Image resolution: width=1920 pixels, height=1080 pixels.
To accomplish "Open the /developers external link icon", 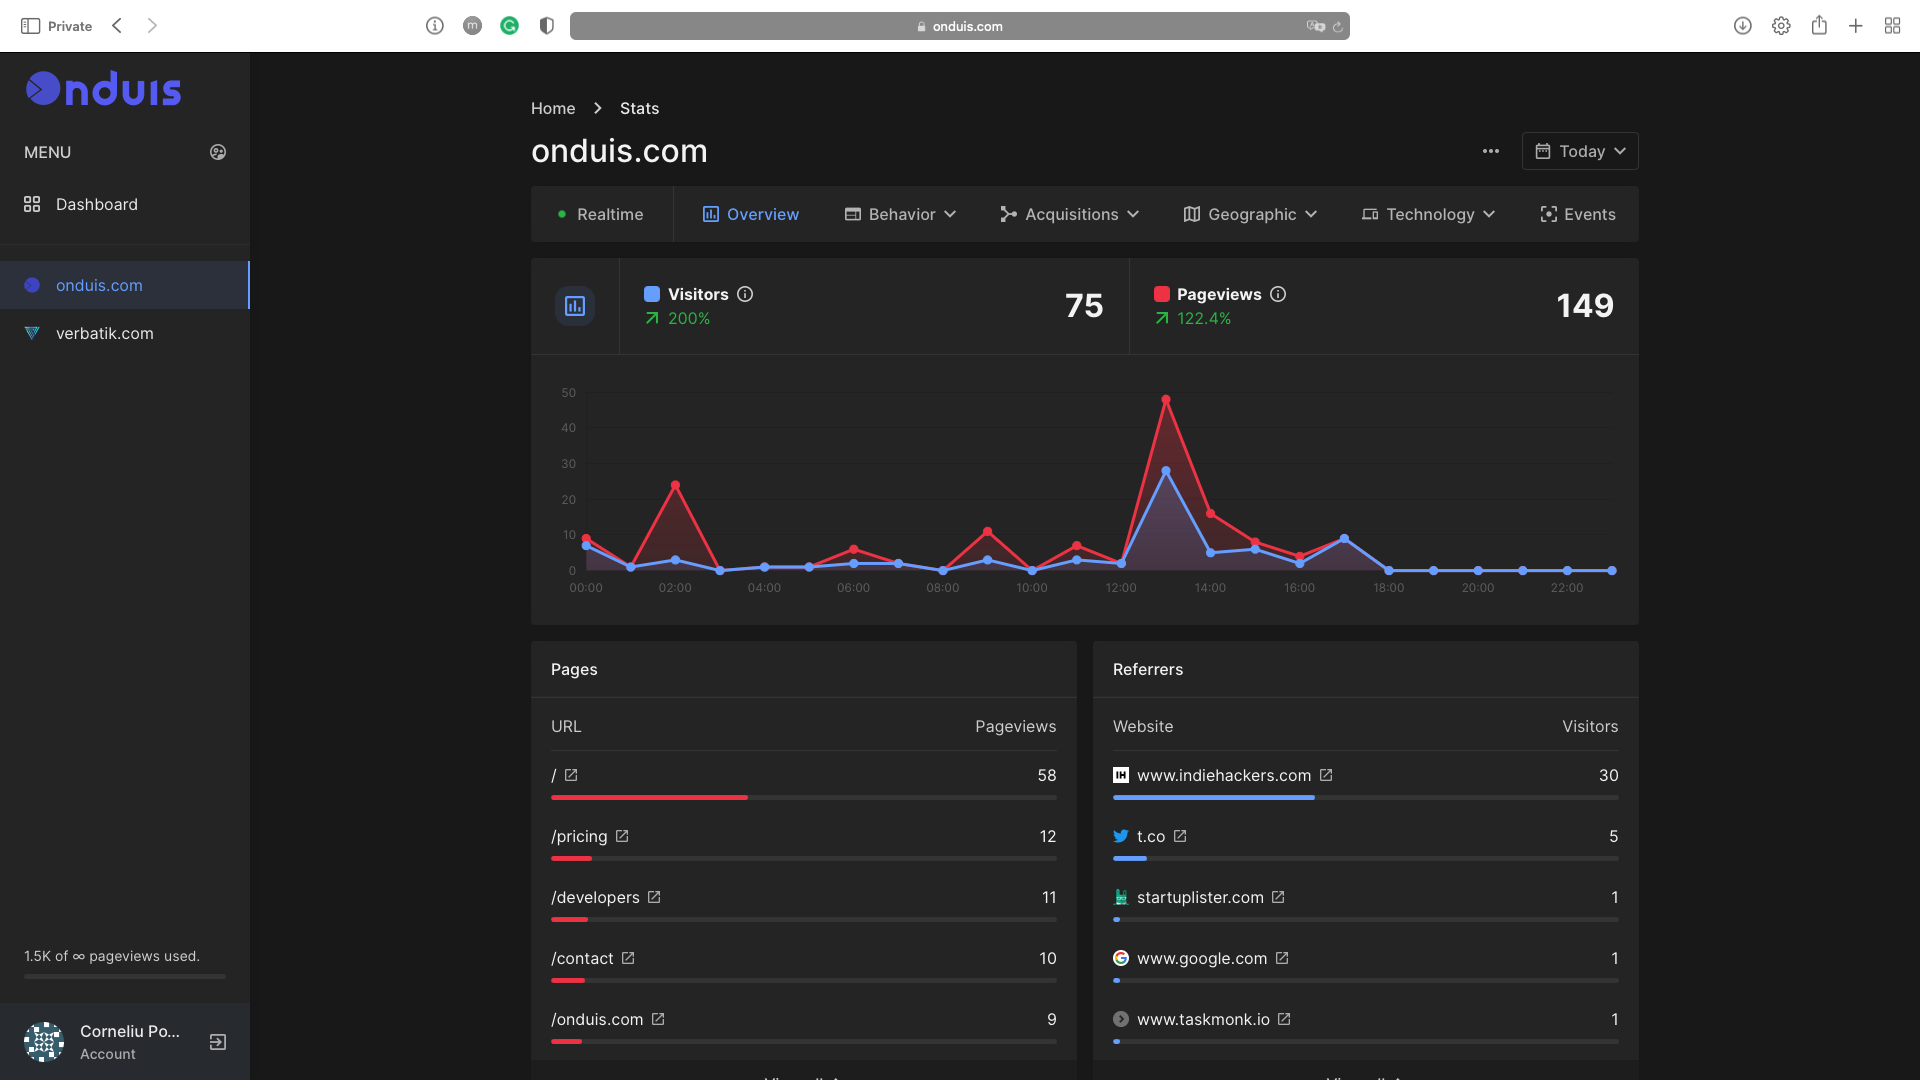I will (x=654, y=897).
